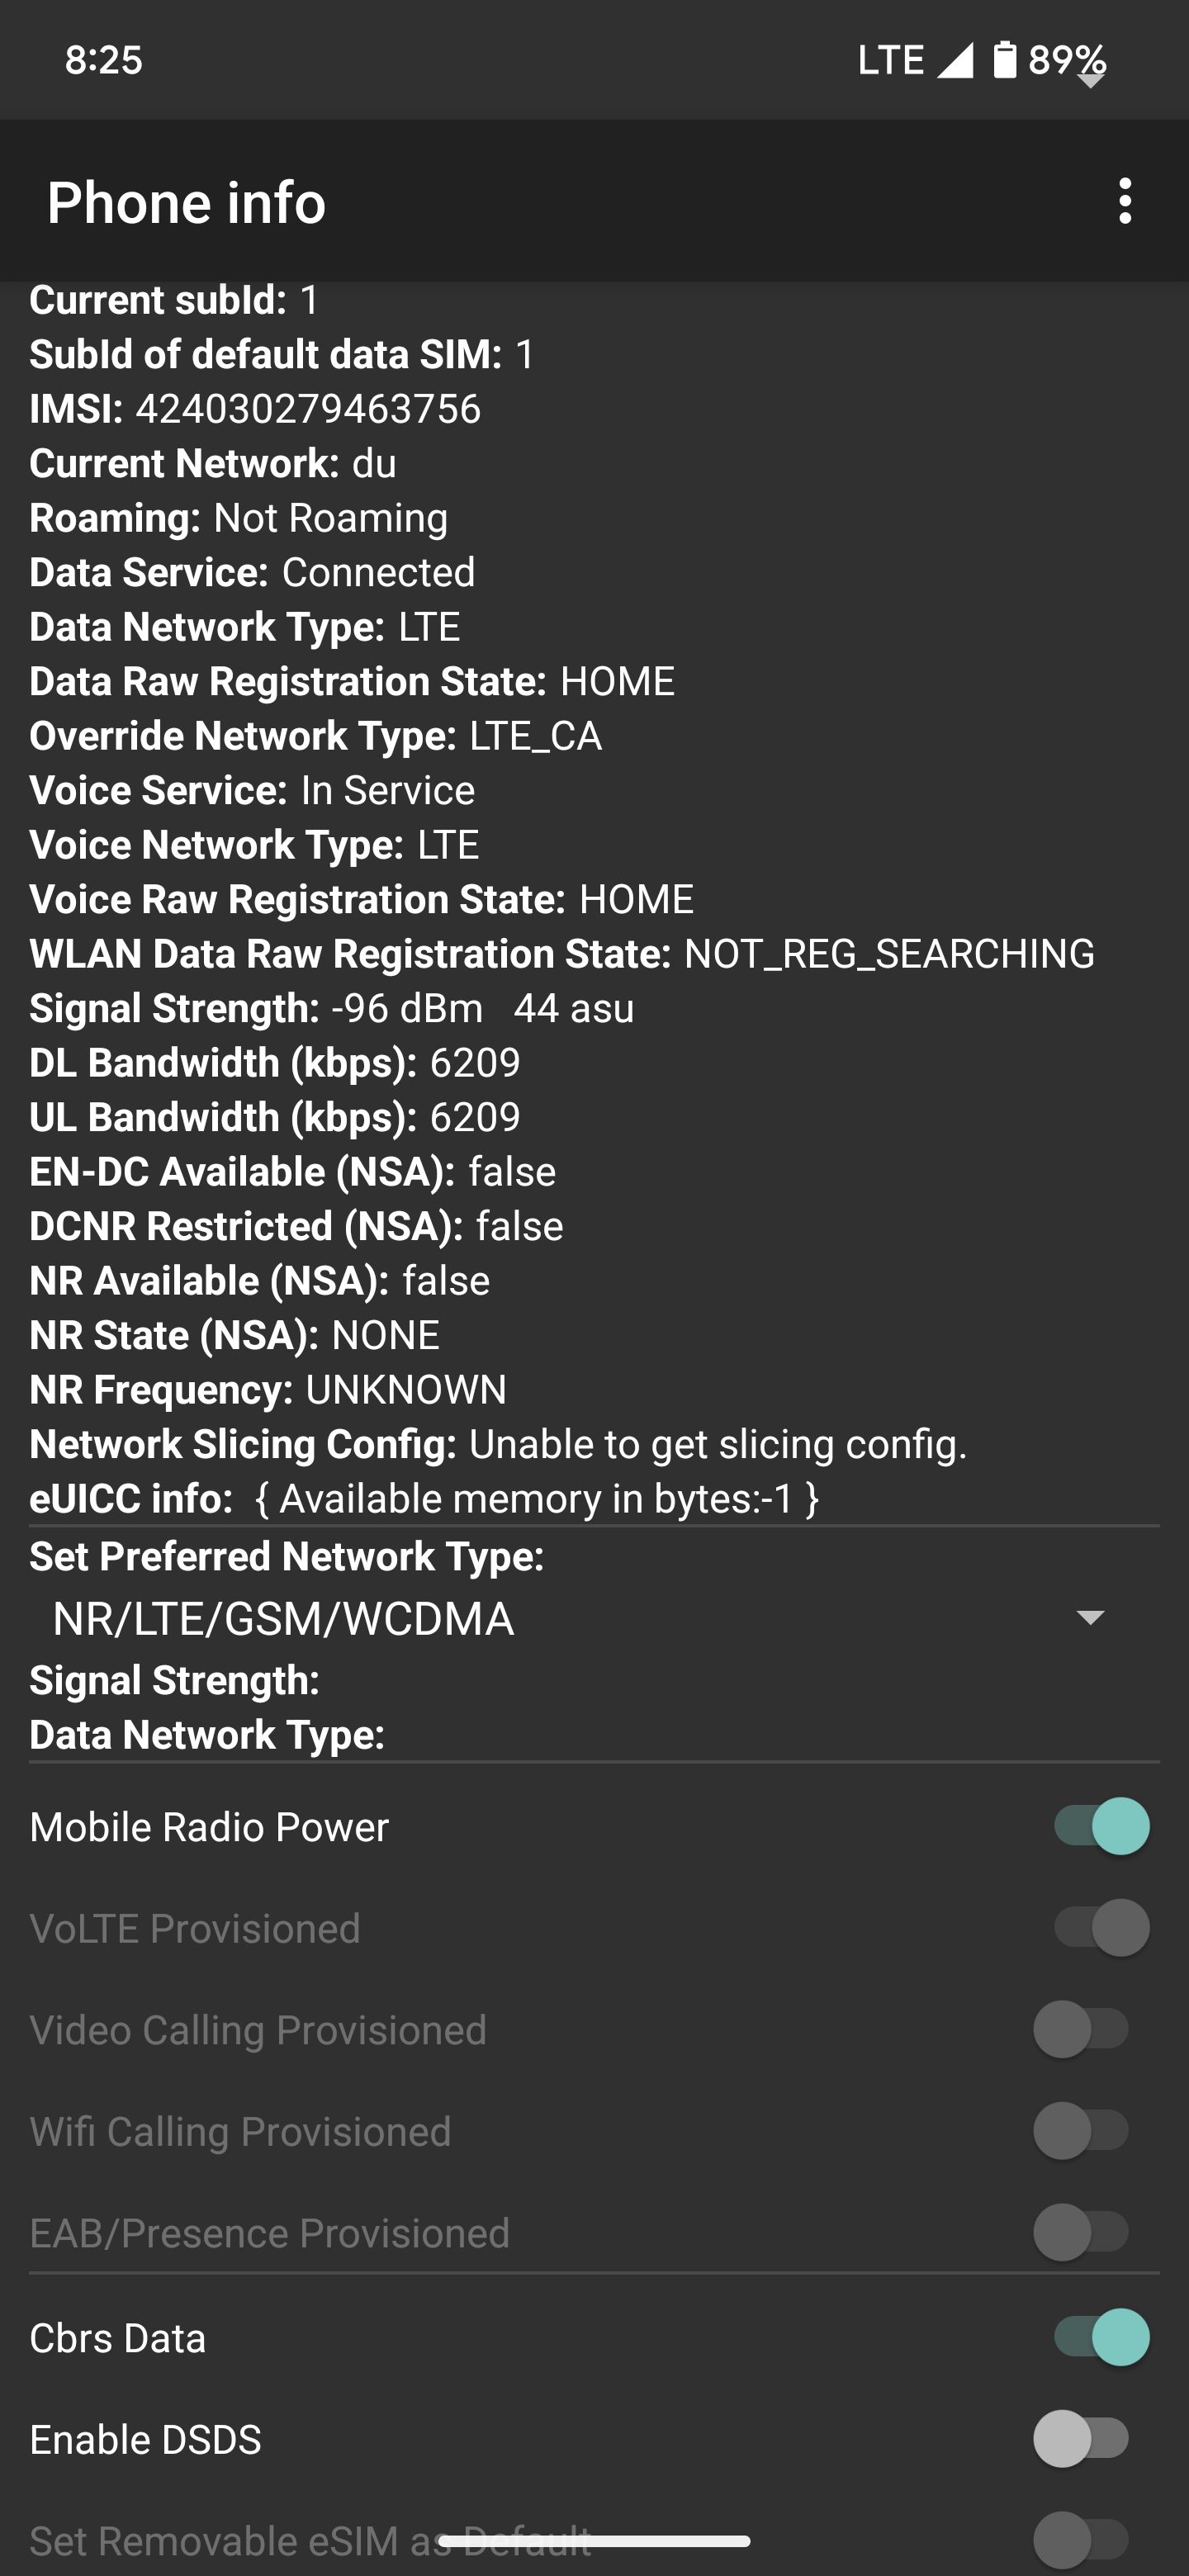Enable the DSDS switch
1189x2576 pixels.
point(1081,2439)
